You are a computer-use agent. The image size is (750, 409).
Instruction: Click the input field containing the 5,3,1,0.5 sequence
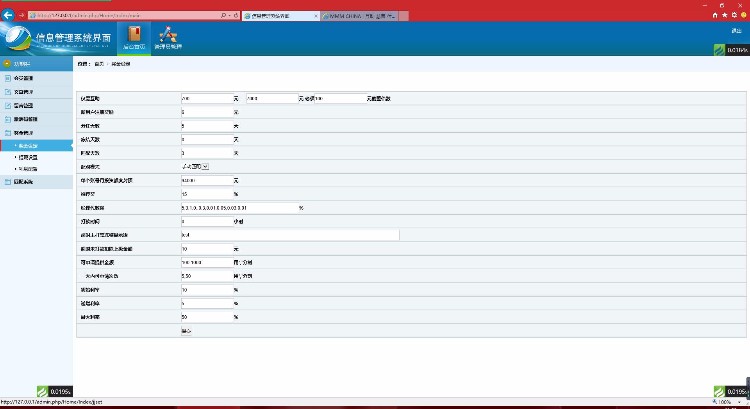pyautogui.click(x=240, y=208)
